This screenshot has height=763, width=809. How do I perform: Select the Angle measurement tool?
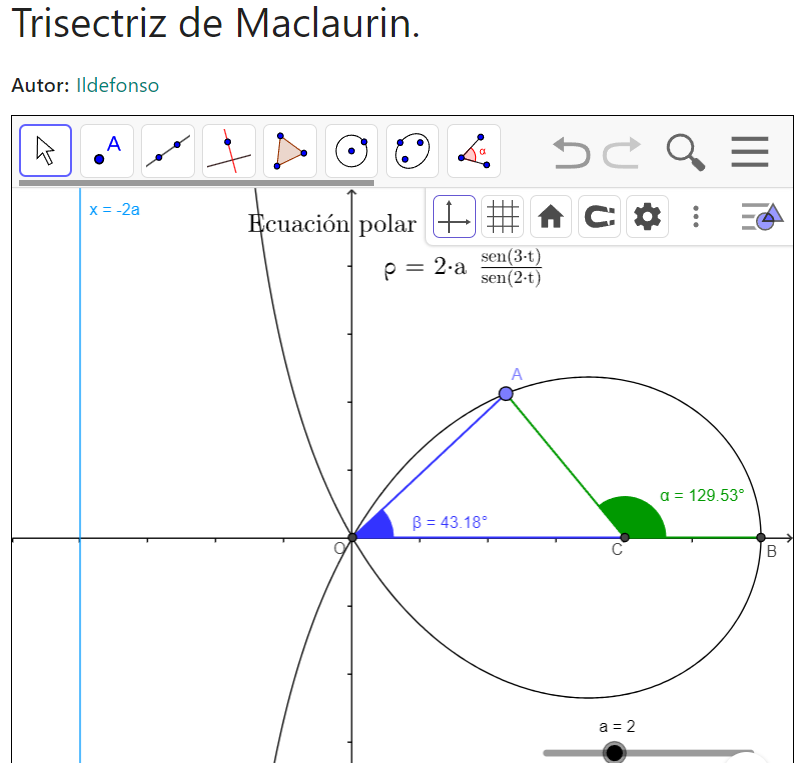click(x=473, y=151)
